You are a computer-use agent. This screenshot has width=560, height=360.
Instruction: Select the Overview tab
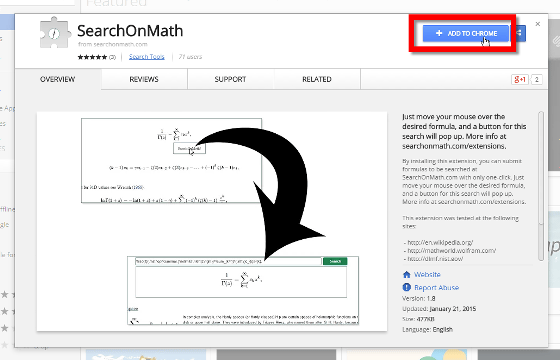[58, 79]
